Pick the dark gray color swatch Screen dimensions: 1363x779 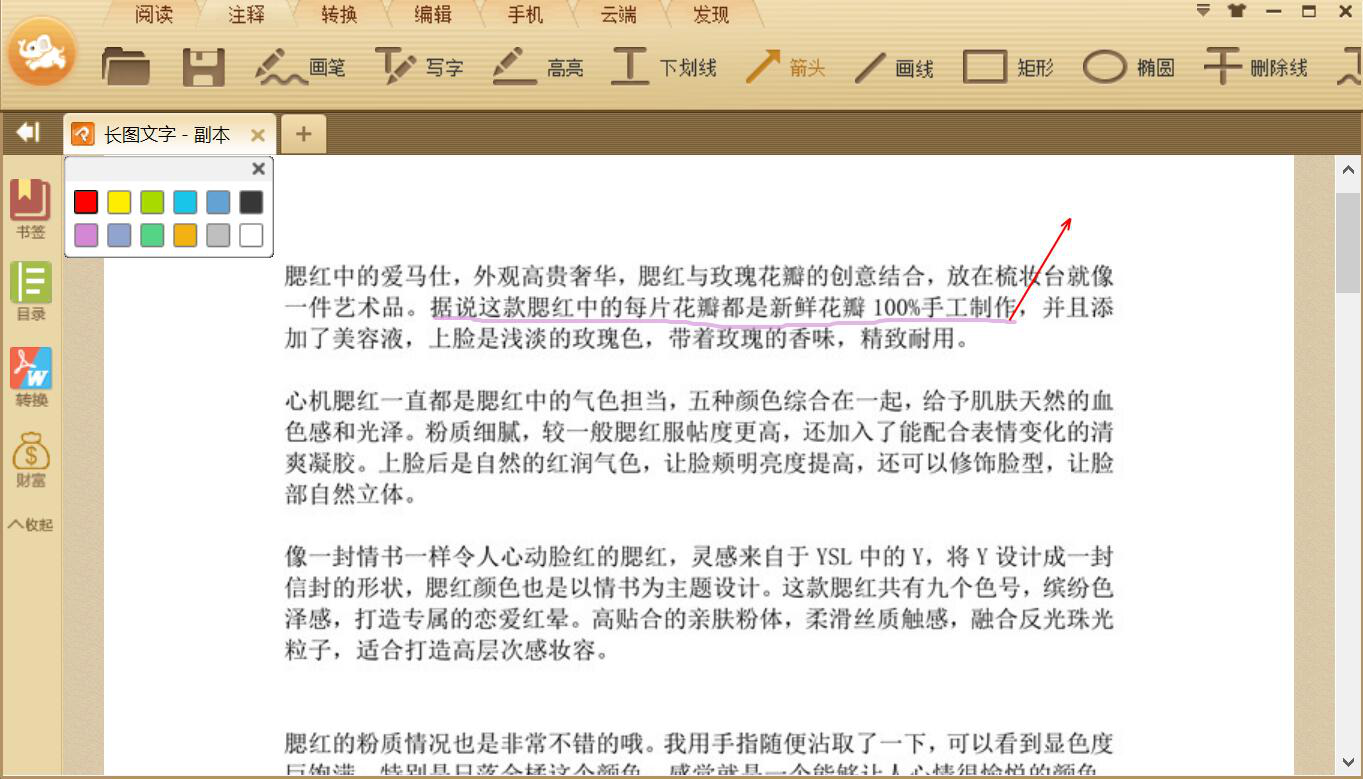click(251, 202)
